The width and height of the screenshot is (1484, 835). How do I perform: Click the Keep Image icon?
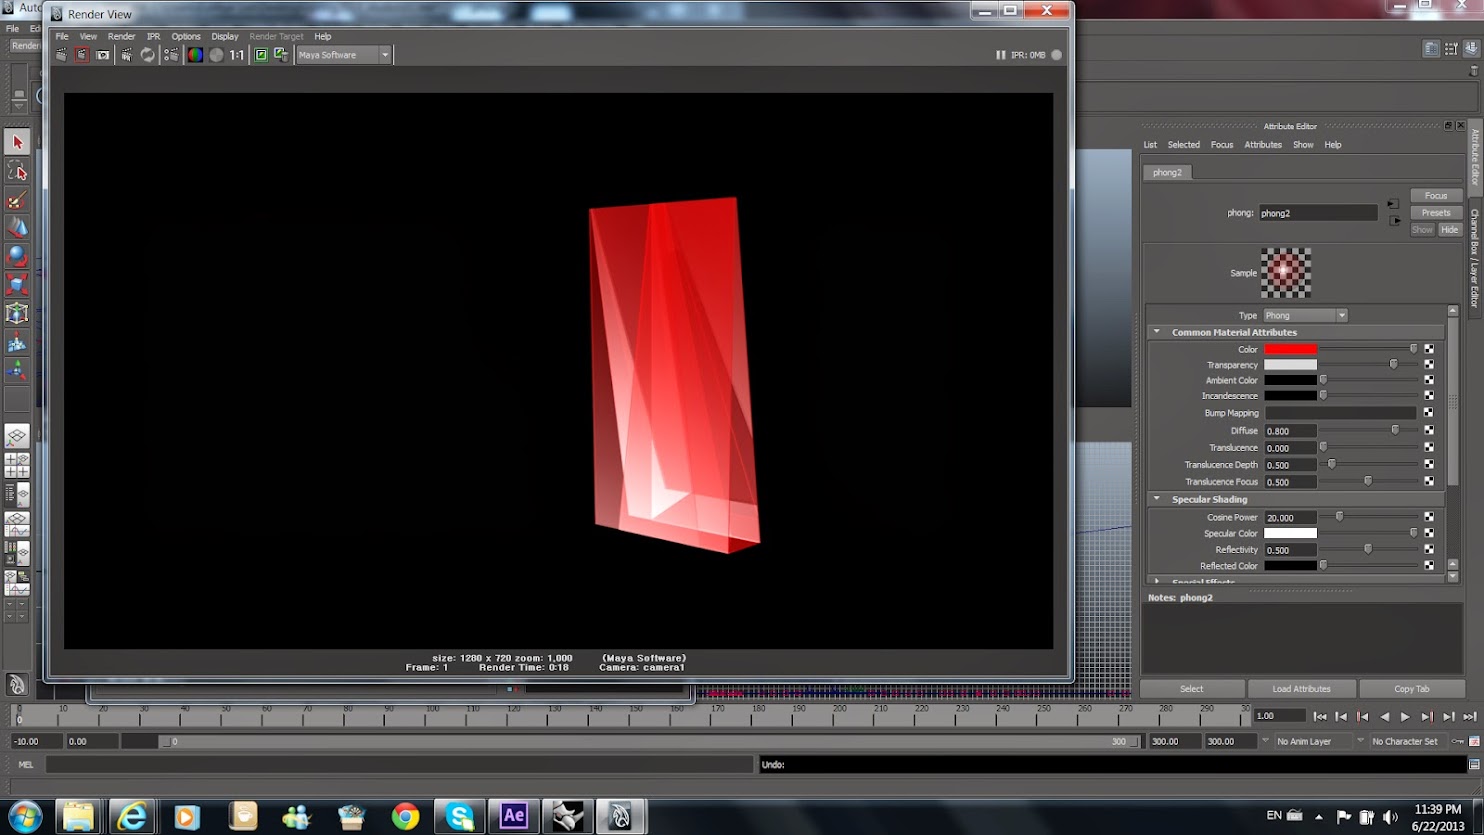point(261,55)
